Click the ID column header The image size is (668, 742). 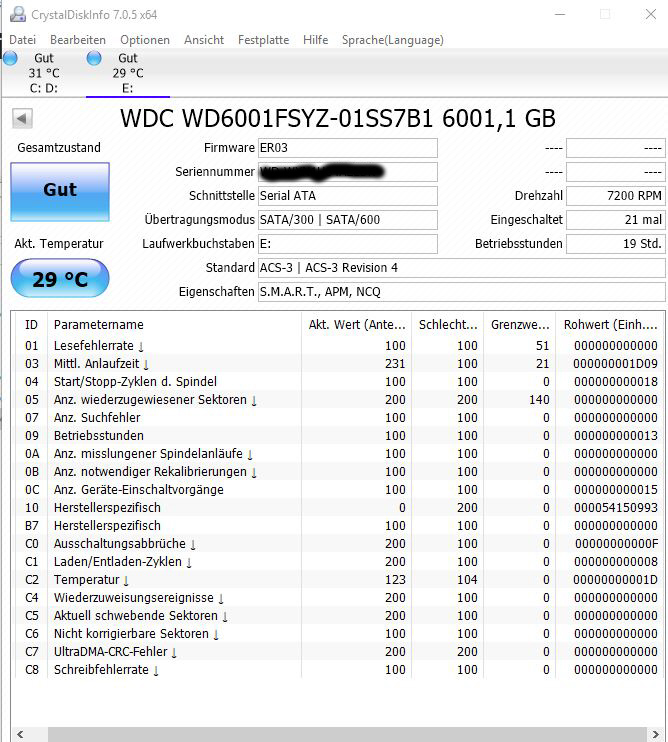click(31, 325)
